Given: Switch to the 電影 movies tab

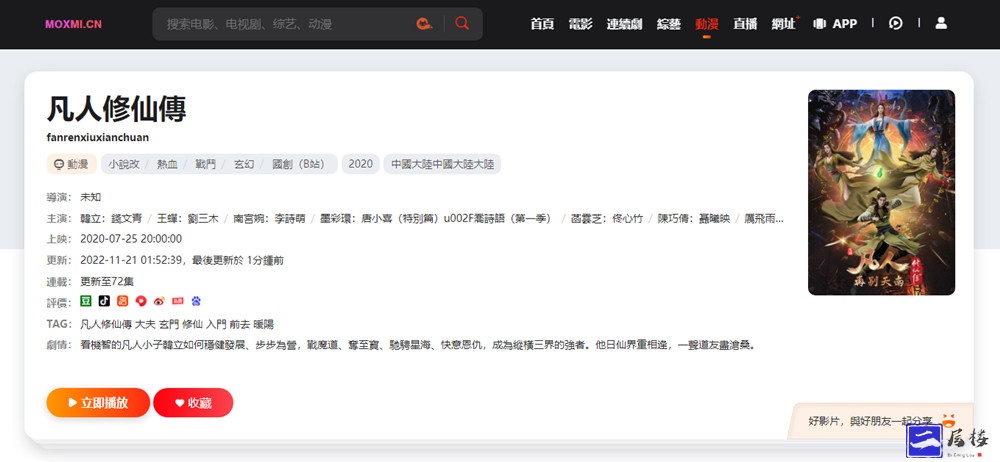Looking at the screenshot, I should pyautogui.click(x=580, y=24).
